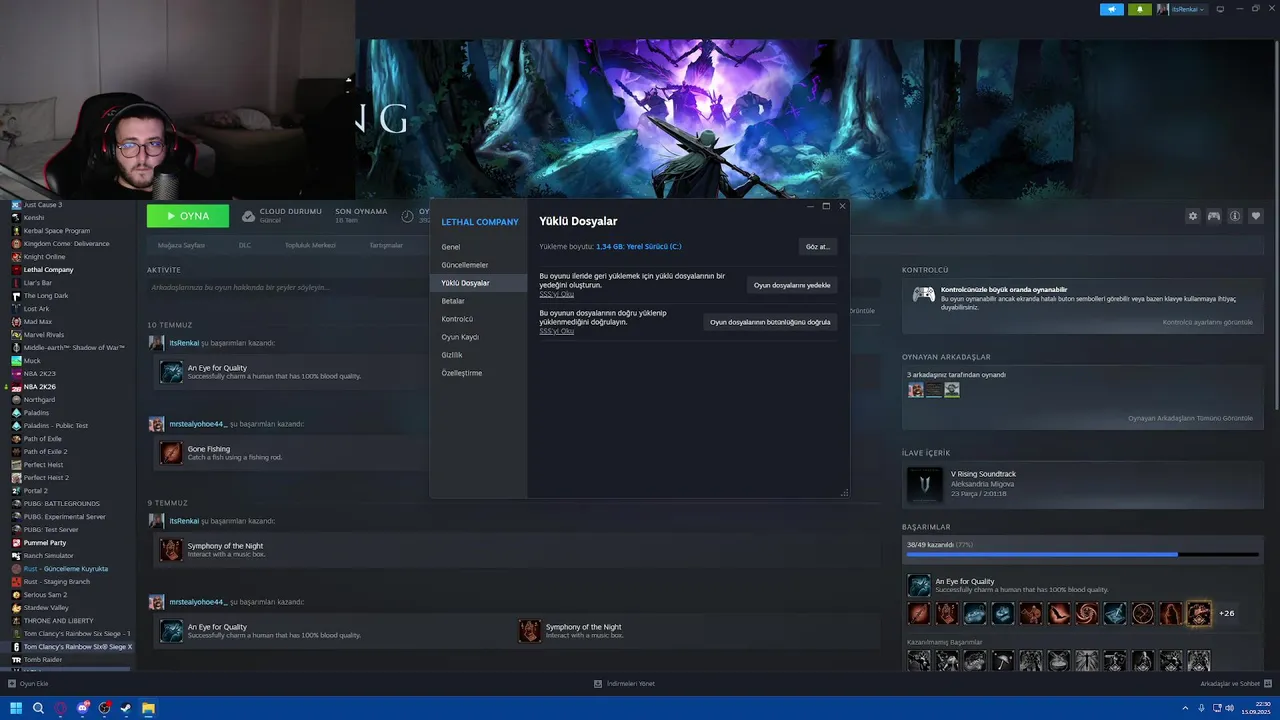Open SSS'yi Oku link under verify text
The image size is (1280, 720).
click(556, 331)
